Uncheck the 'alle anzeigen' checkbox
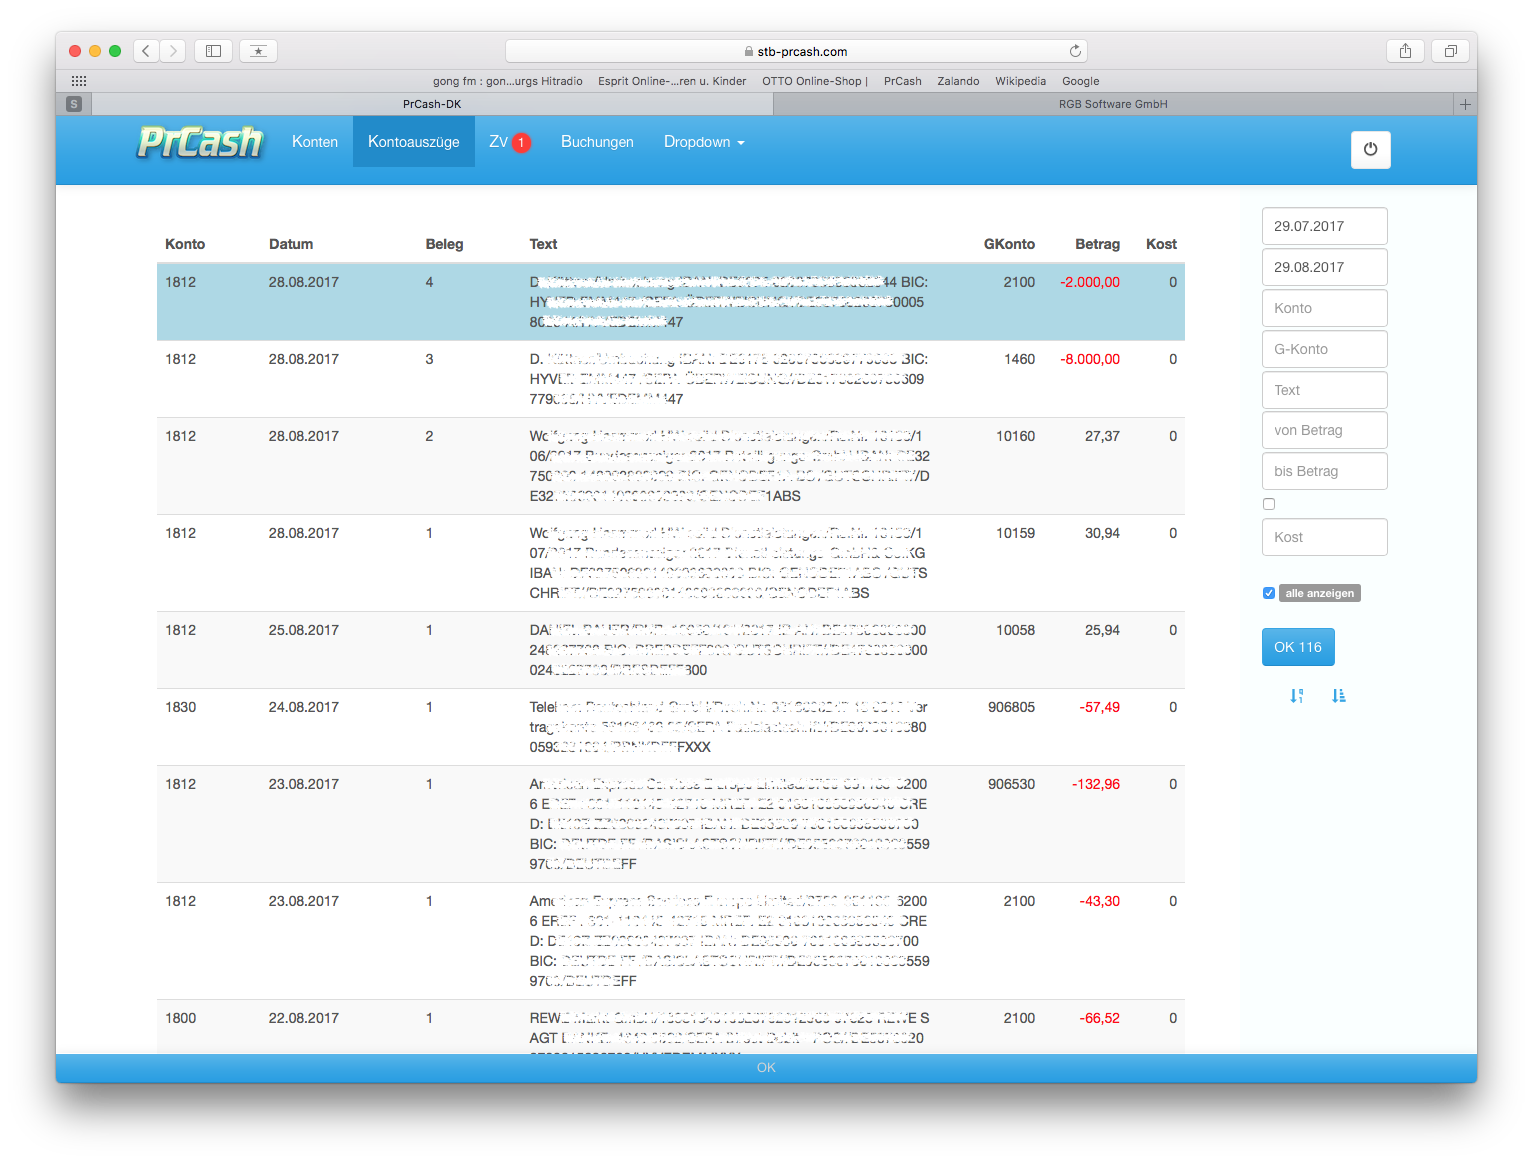This screenshot has height=1163, width=1533. click(1269, 593)
